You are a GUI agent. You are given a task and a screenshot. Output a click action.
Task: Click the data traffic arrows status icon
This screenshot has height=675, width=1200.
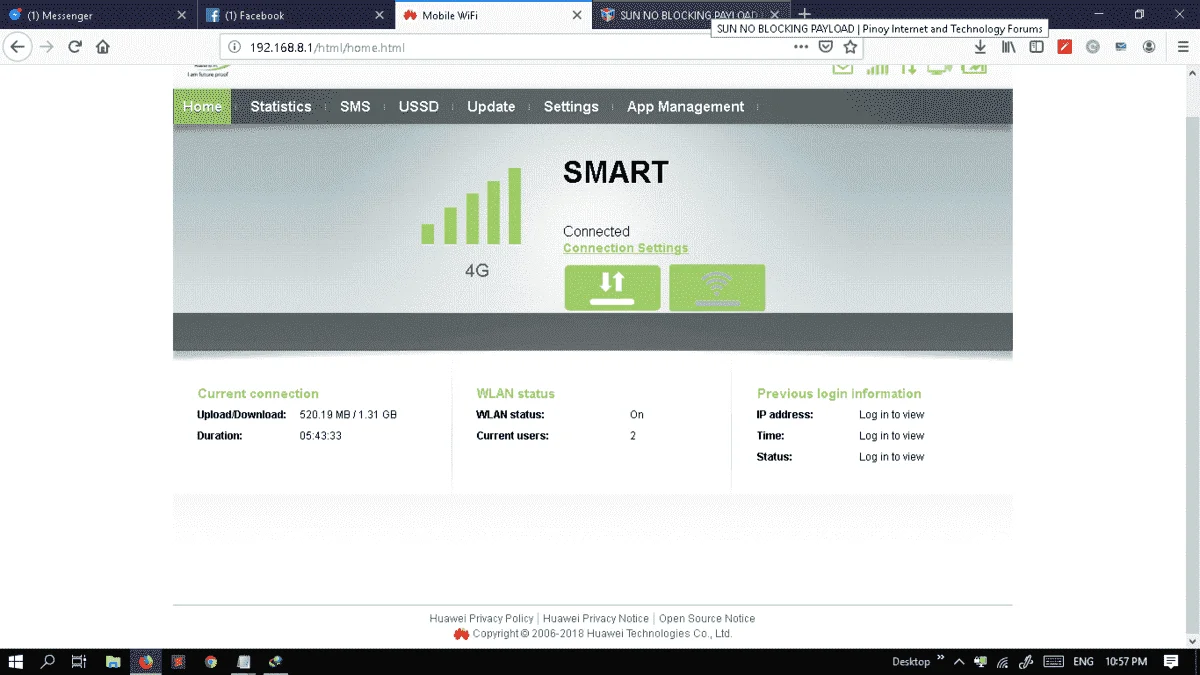pos(908,68)
